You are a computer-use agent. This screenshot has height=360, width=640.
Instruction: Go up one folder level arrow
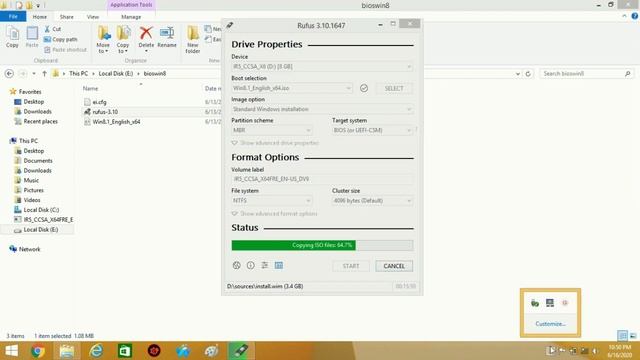[44, 74]
